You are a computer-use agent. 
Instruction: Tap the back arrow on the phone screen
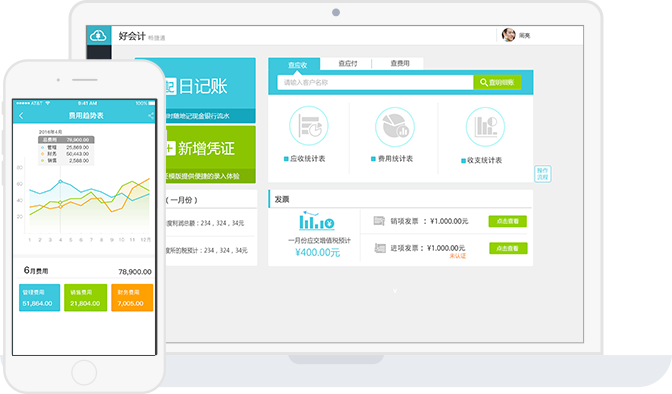[x=21, y=115]
